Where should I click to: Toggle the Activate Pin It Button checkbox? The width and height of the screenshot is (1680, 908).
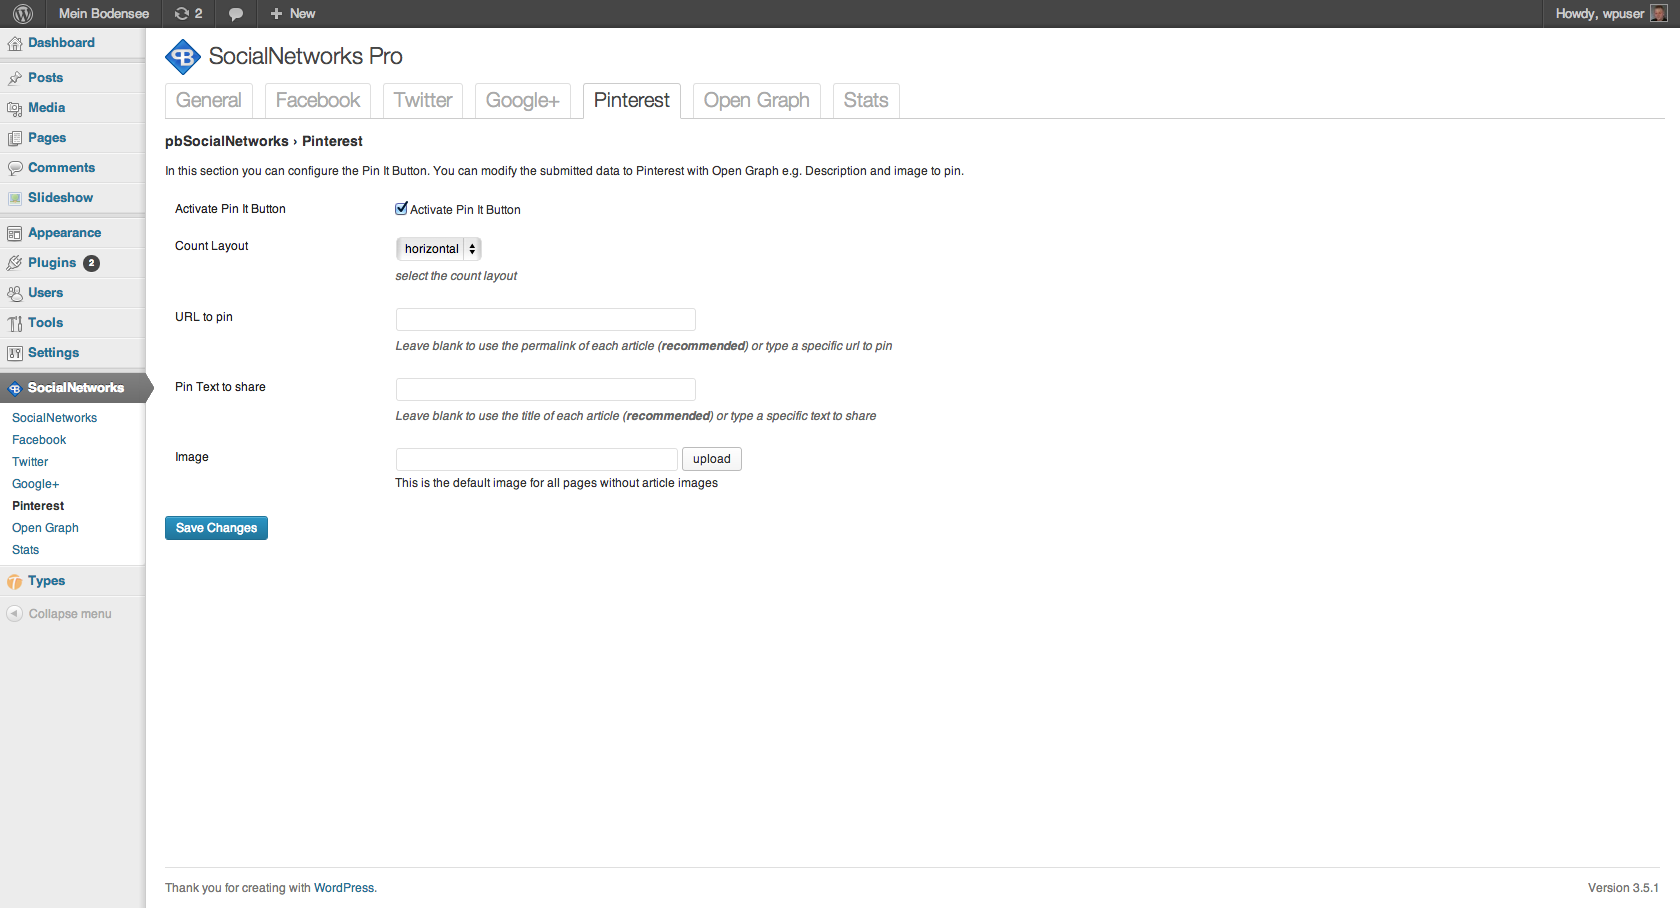[401, 209]
